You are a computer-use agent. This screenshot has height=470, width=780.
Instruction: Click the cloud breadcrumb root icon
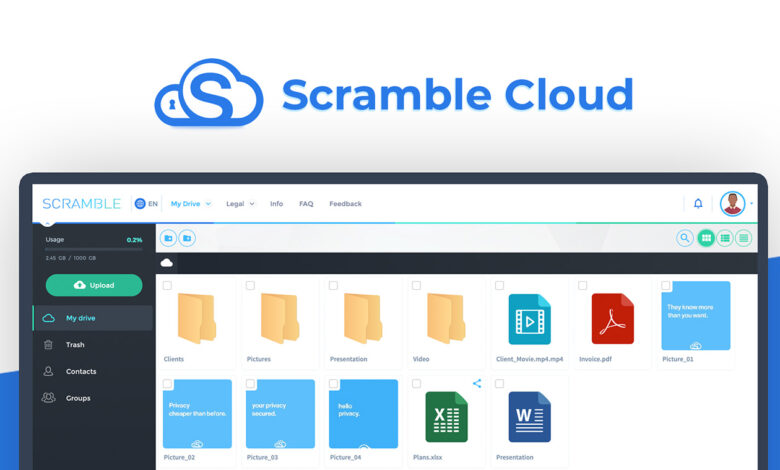pyautogui.click(x=167, y=263)
